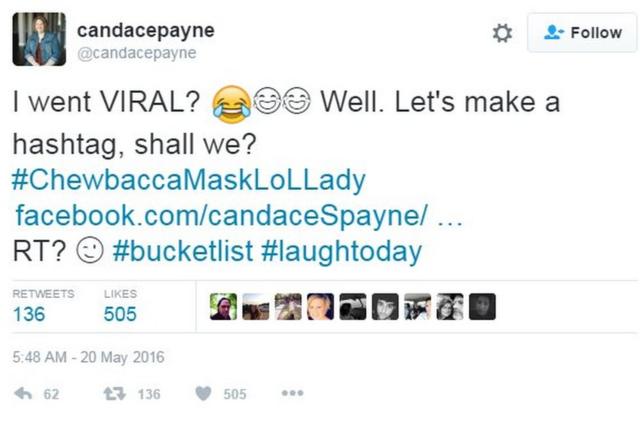Visit the @candacepayne handle link

(x=137, y=53)
